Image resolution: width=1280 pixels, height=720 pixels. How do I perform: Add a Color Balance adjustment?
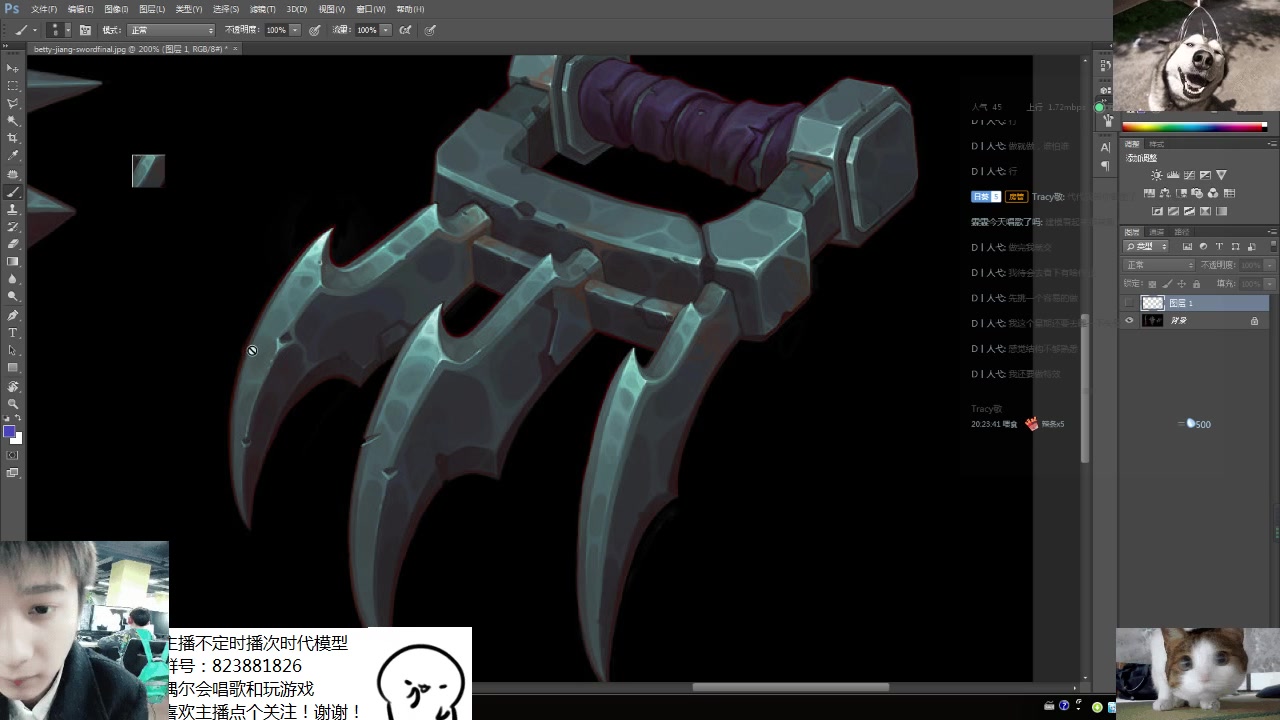[x=1165, y=193]
